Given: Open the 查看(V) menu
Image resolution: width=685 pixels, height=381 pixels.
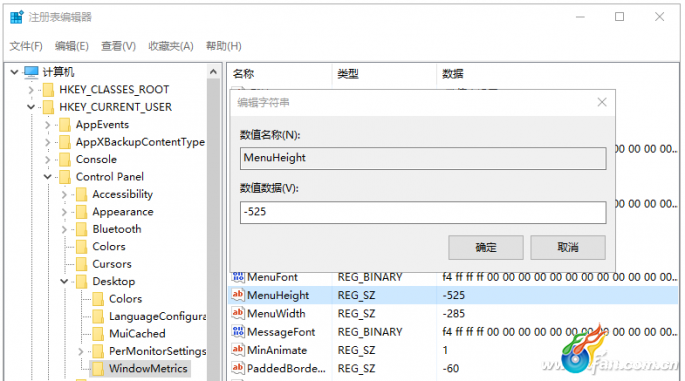Looking at the screenshot, I should coord(118,46).
